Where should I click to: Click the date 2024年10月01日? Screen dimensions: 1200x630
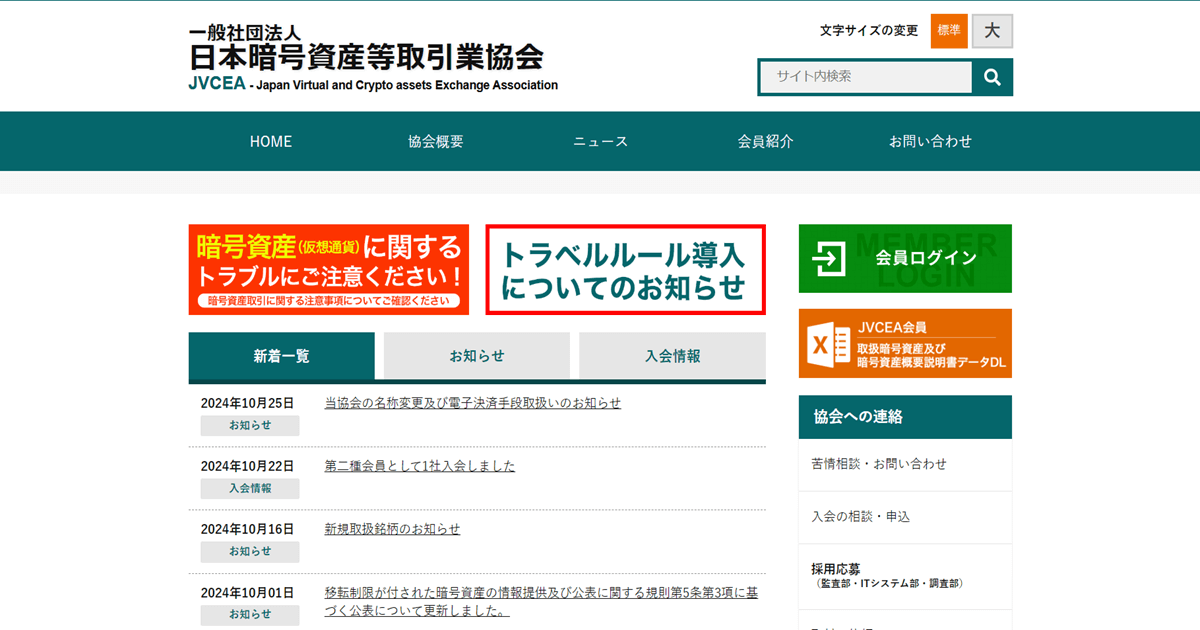click(x=248, y=592)
